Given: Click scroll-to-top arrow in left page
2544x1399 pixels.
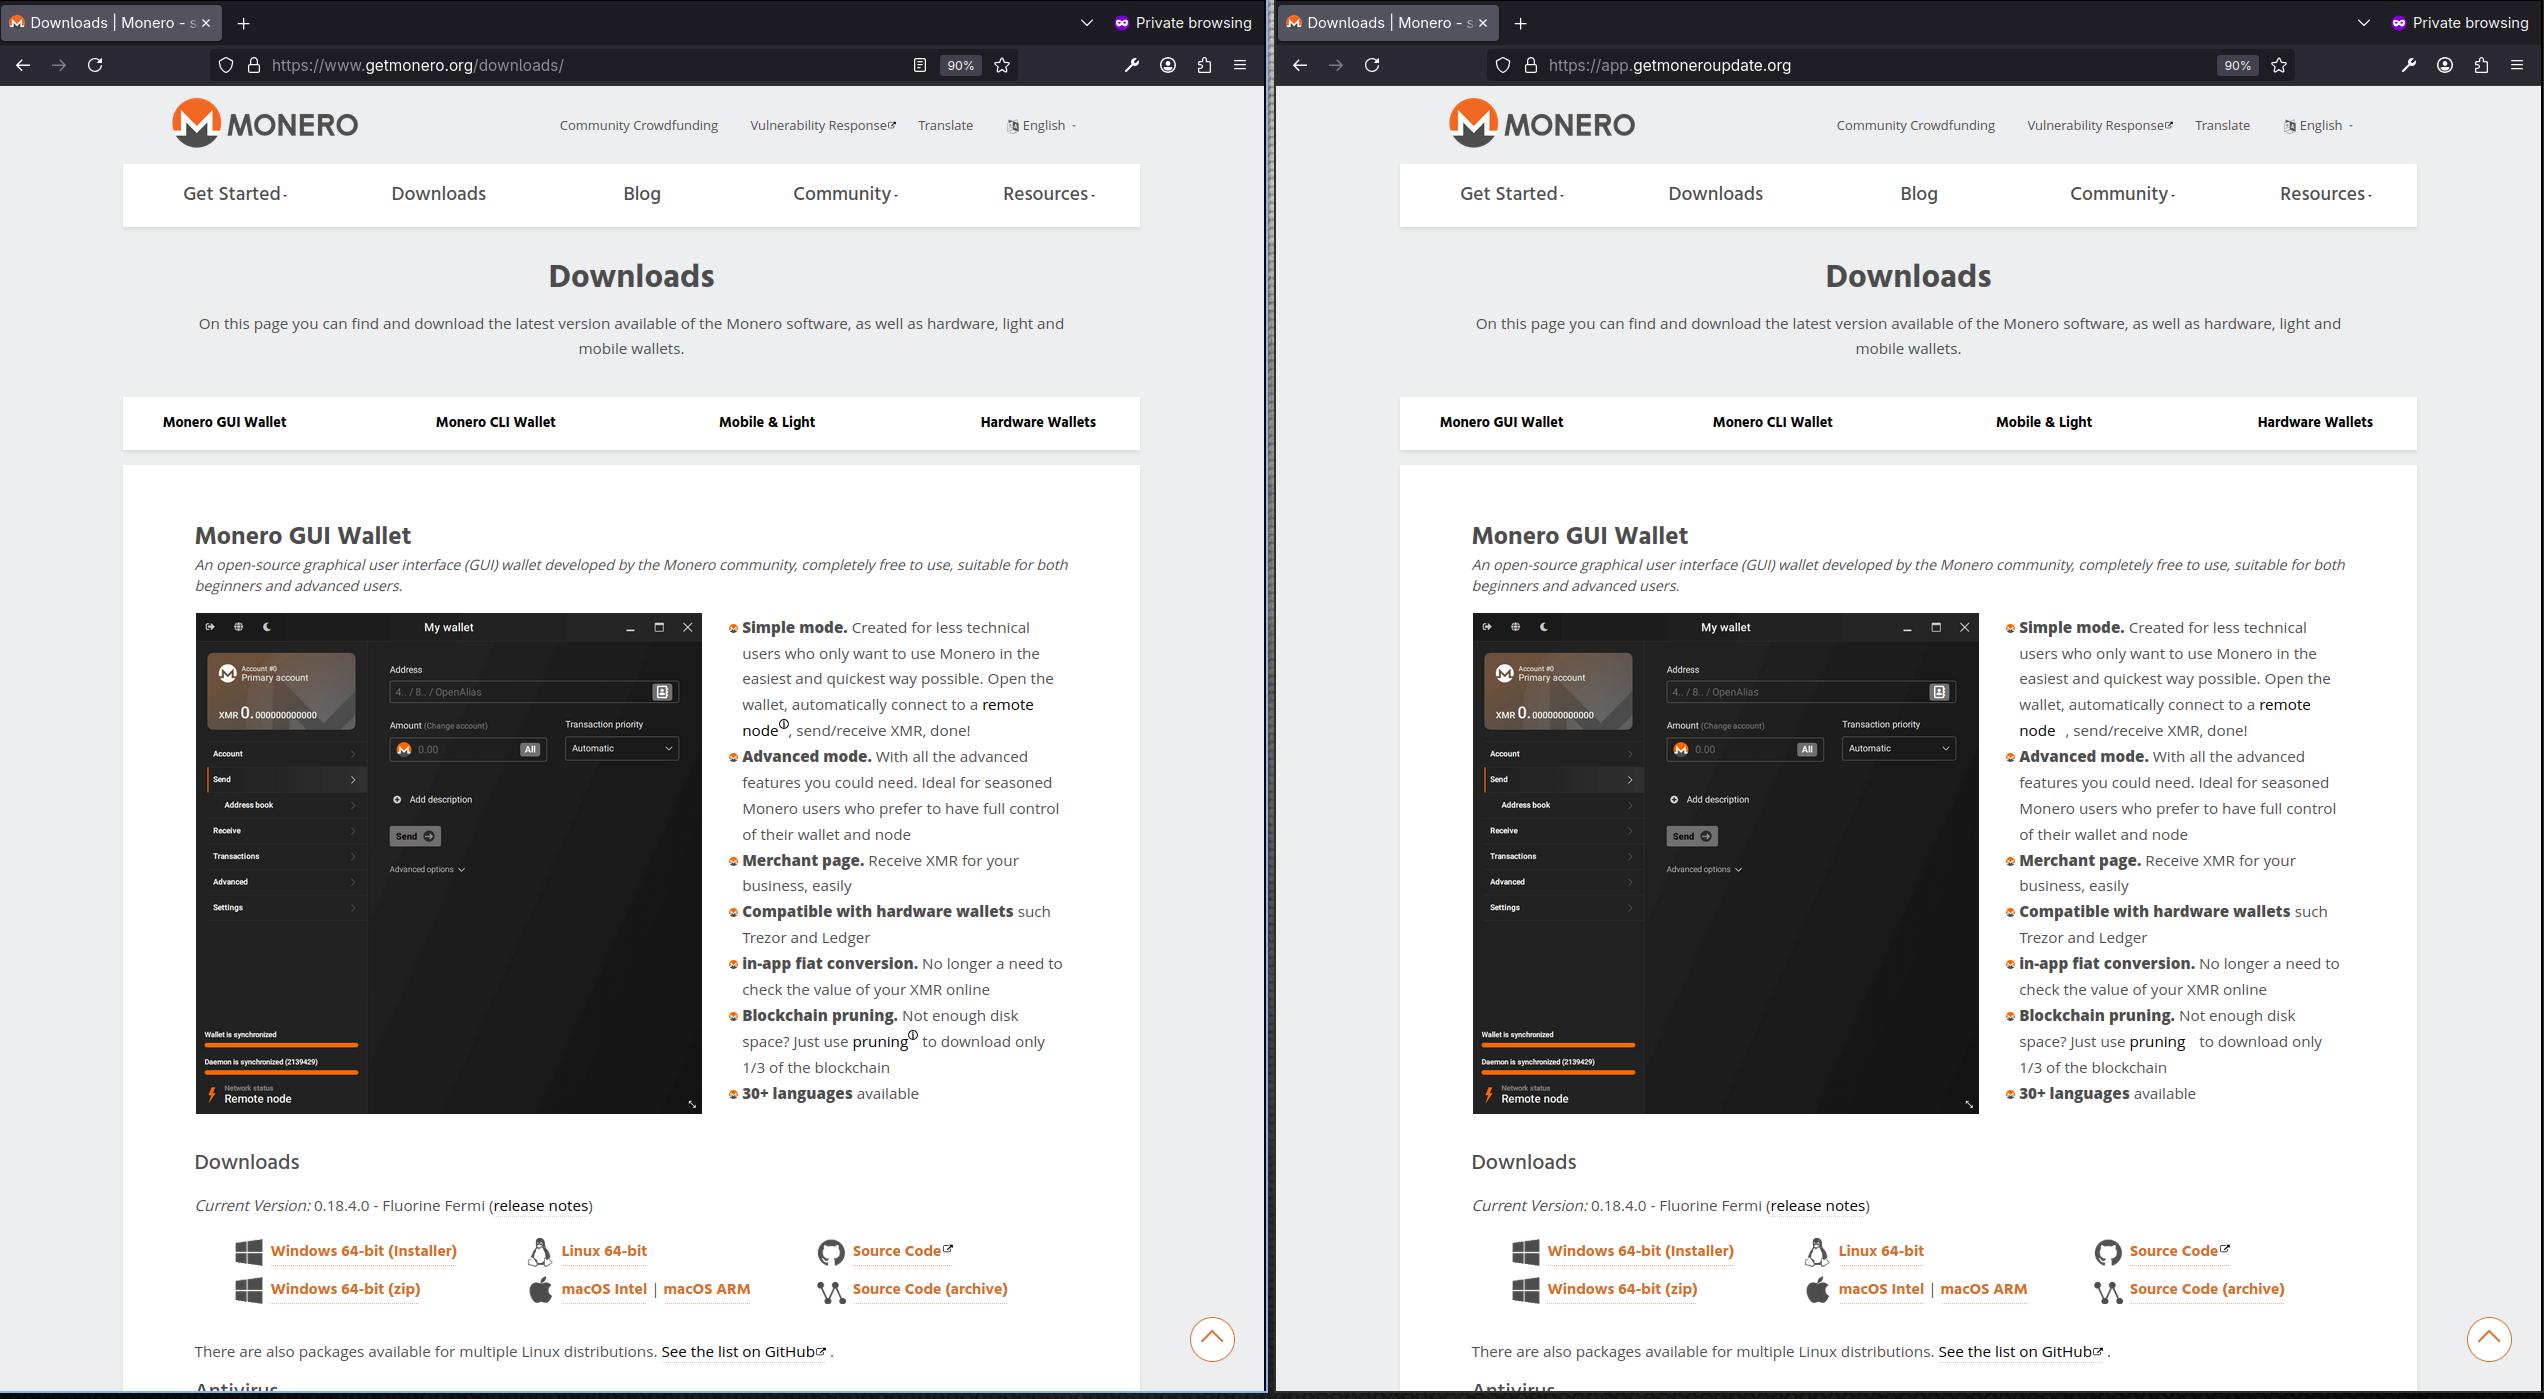Looking at the screenshot, I should pyautogui.click(x=1212, y=1338).
